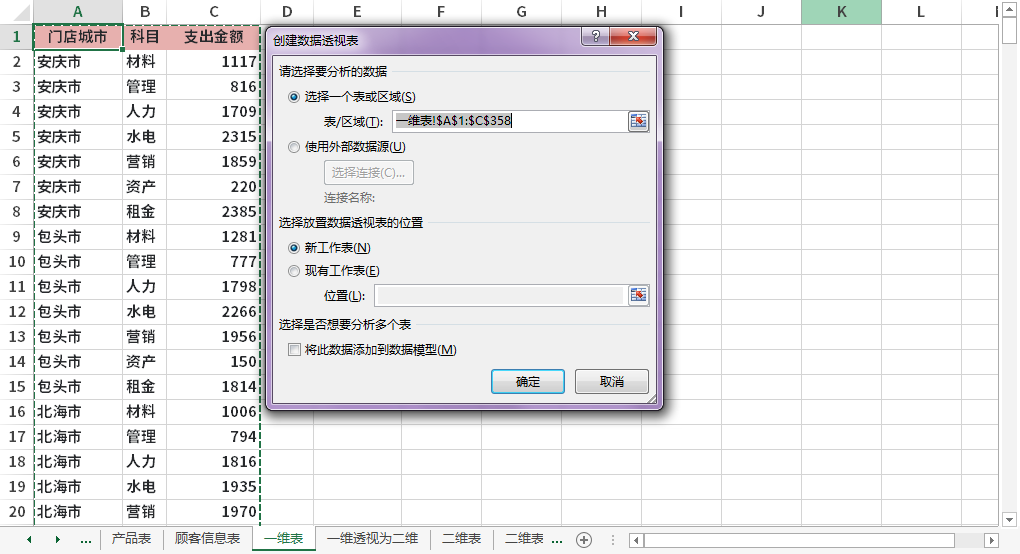
Task: Click sheet tab options dots near scrollbar
Action: (612, 540)
